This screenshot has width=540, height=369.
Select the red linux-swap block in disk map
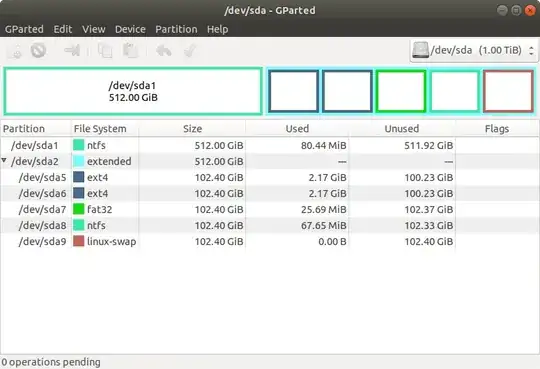(508, 91)
